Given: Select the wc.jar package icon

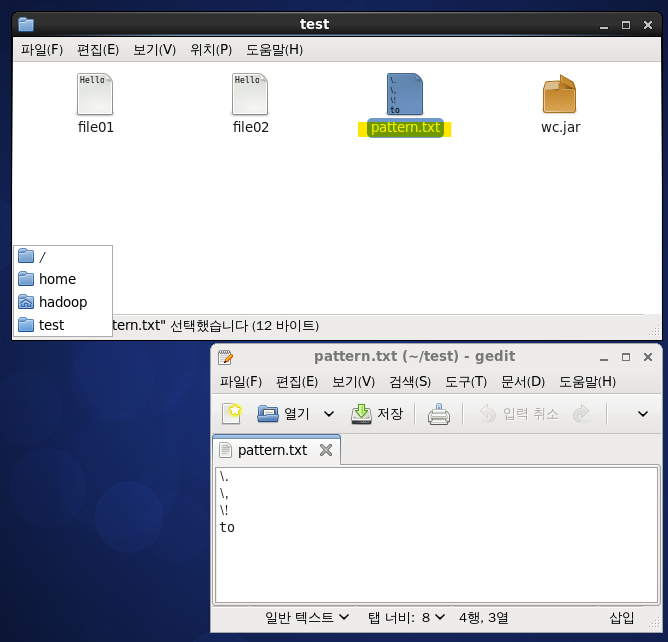Looking at the screenshot, I should [559, 94].
